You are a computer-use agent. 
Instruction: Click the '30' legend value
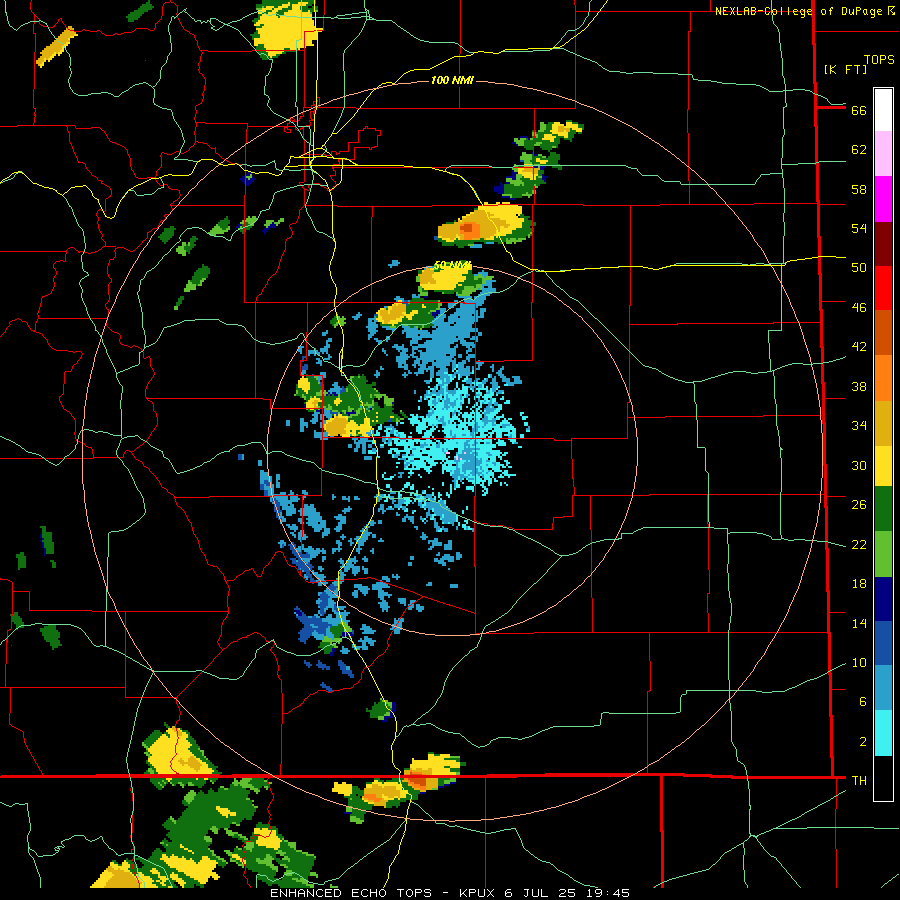tap(859, 465)
